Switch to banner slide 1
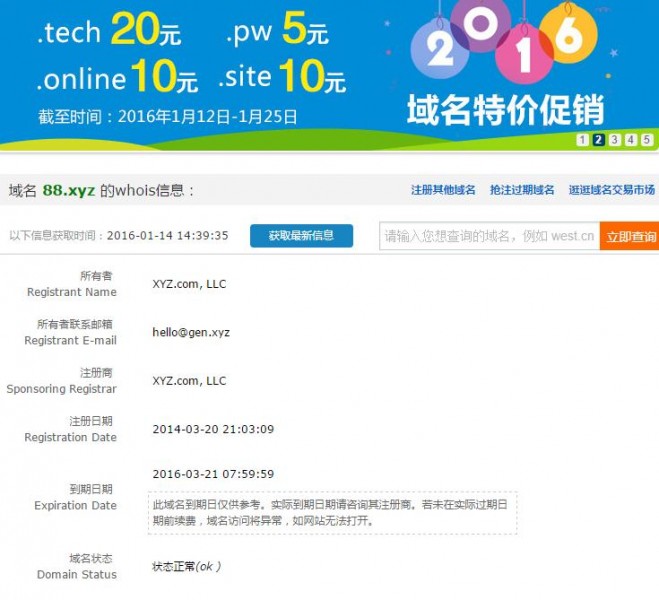The height and width of the screenshot is (600, 659). coord(582,140)
